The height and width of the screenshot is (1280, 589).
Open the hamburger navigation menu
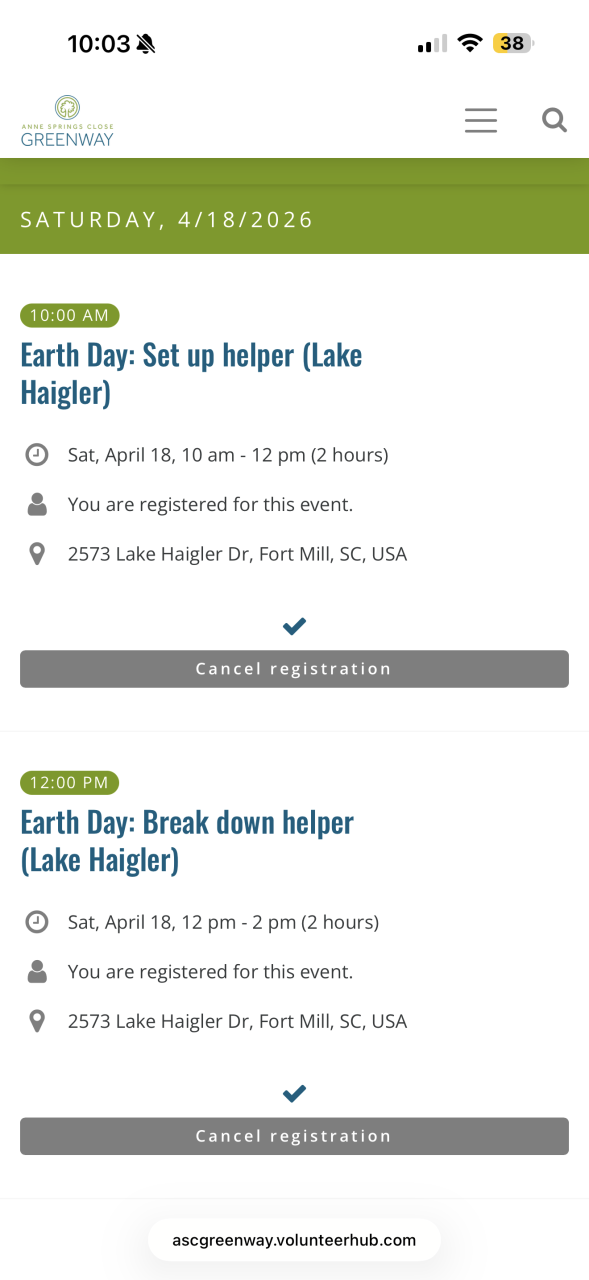tap(481, 121)
